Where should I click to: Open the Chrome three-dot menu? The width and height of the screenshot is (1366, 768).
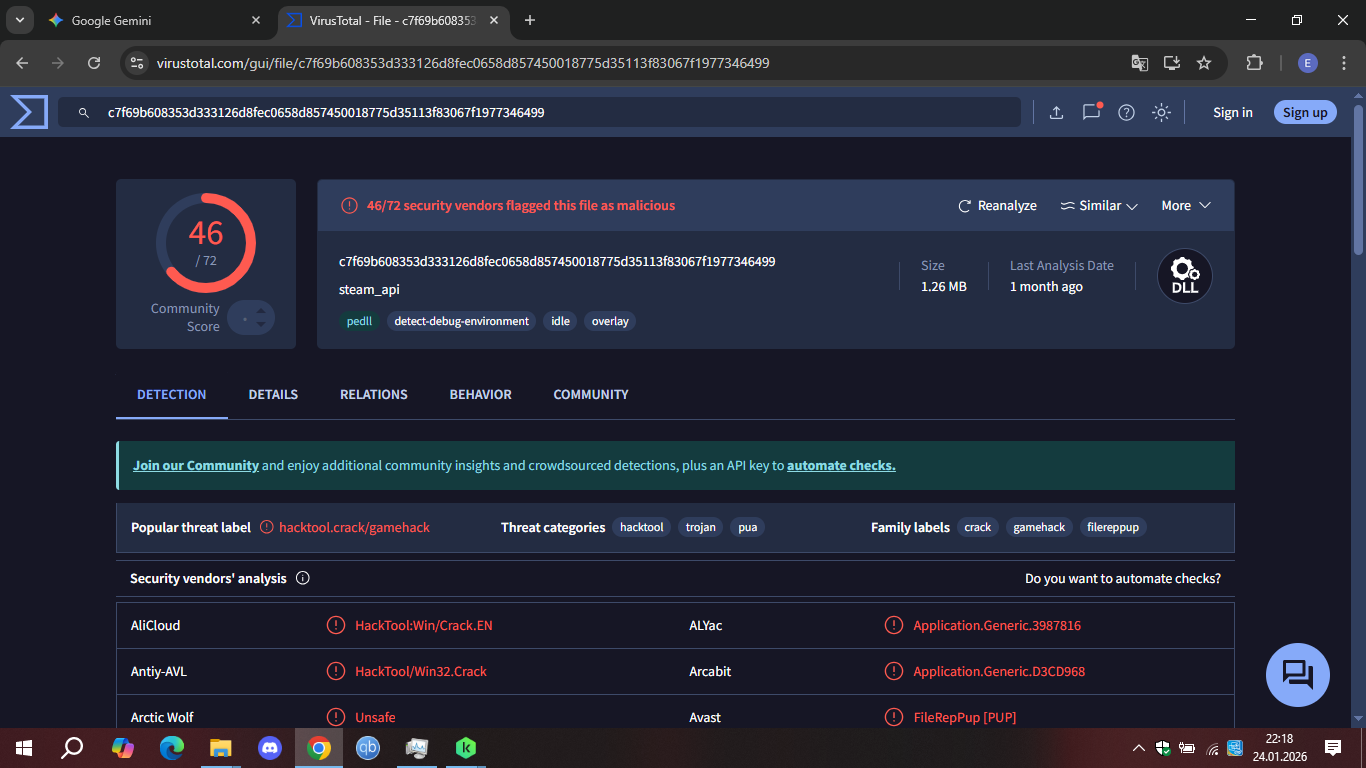tap(1343, 63)
